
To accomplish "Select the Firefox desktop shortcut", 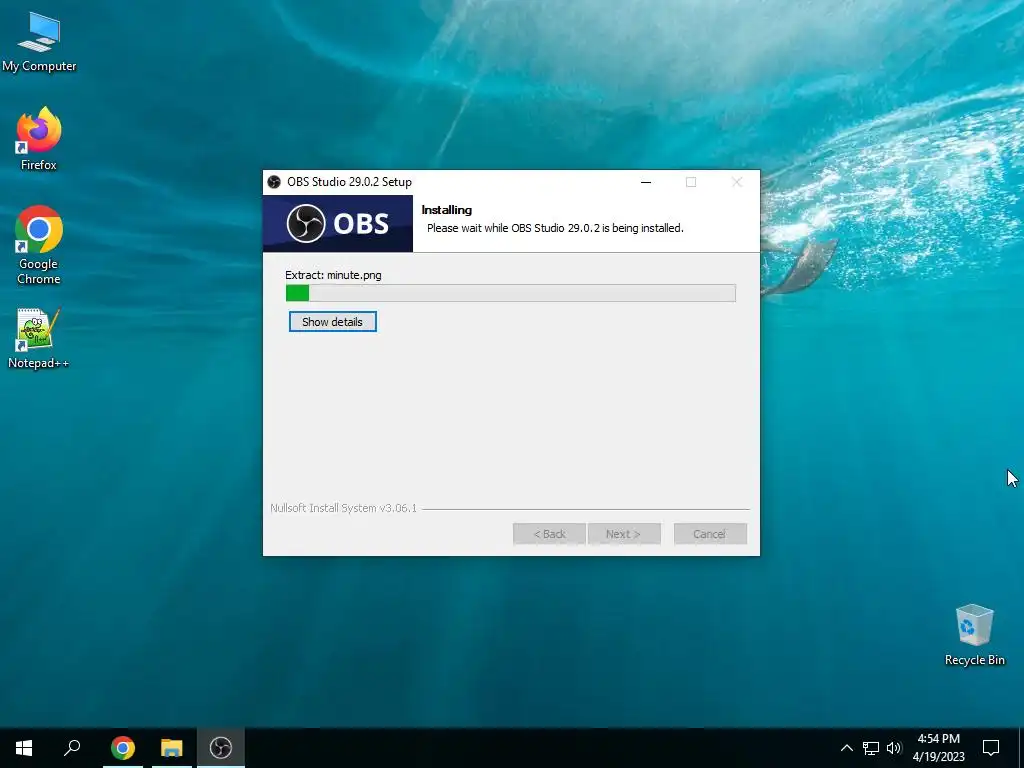I will (x=39, y=139).
